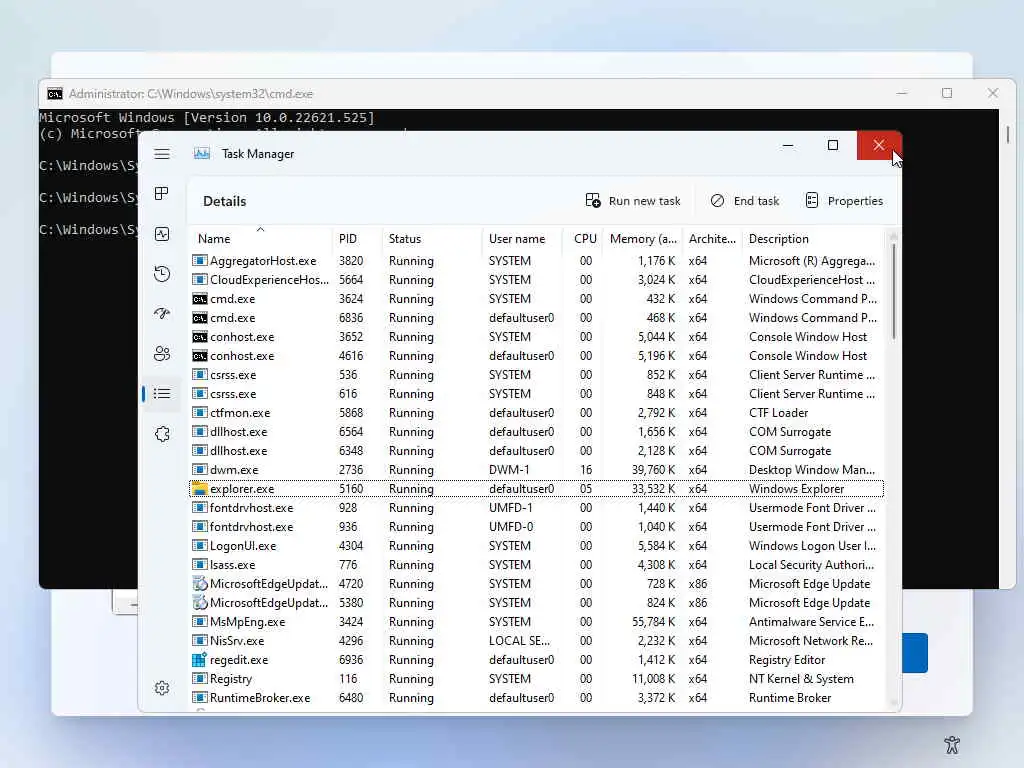Screen dimensions: 1024x768
Task: Sort by Name column header
Action: 261,238
